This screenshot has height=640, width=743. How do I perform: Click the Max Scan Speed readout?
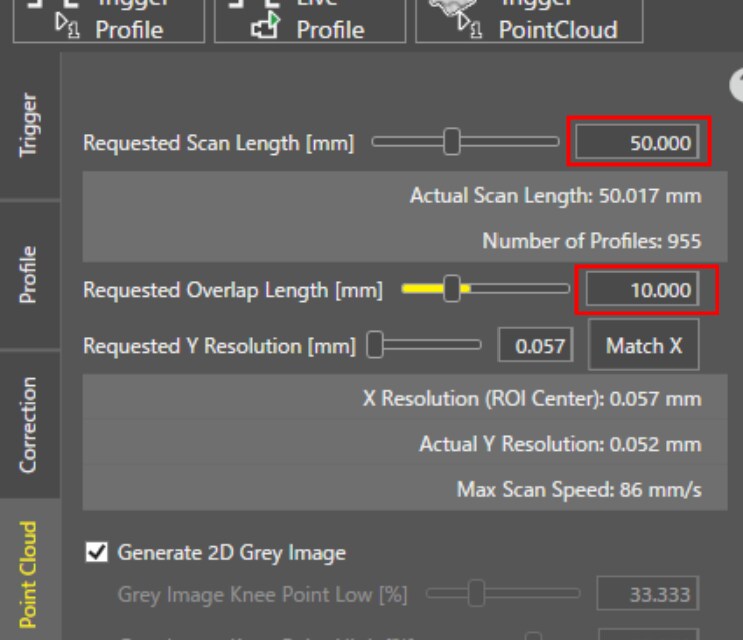click(579, 490)
